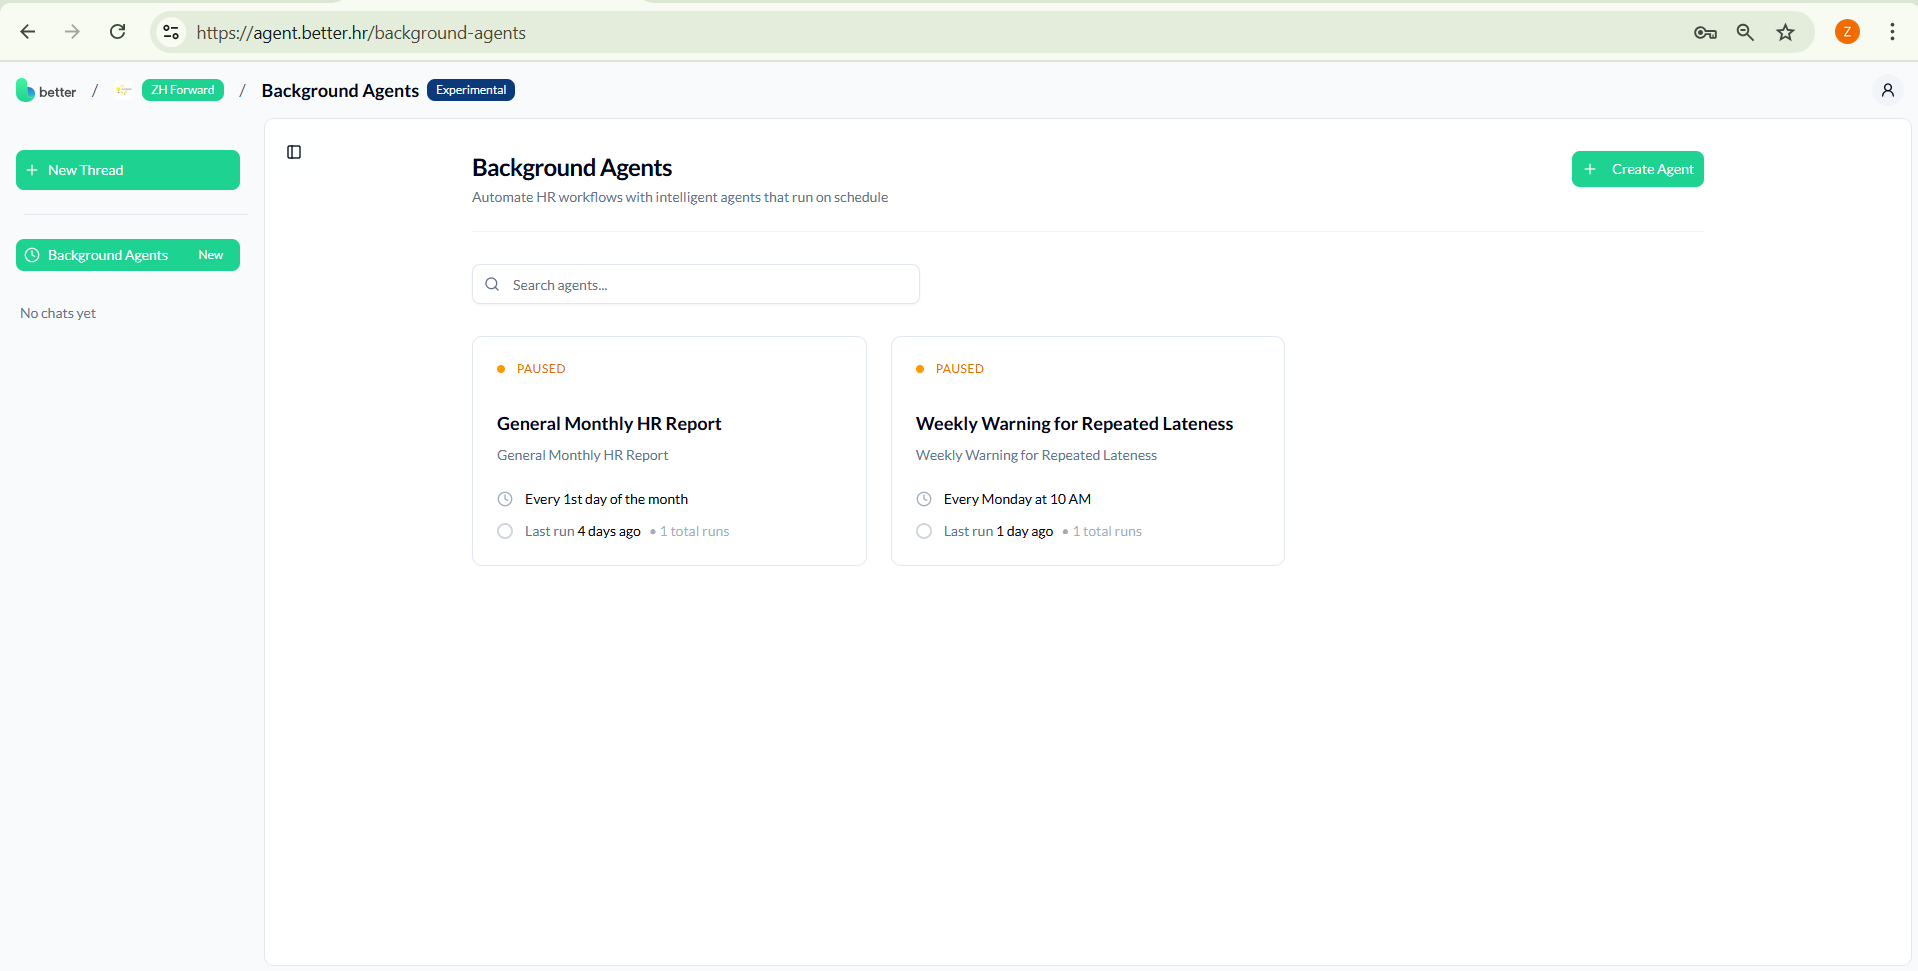Click the clock icon on General Monthly HR Report
Viewport: 1918px width, 971px height.
pyautogui.click(x=505, y=499)
